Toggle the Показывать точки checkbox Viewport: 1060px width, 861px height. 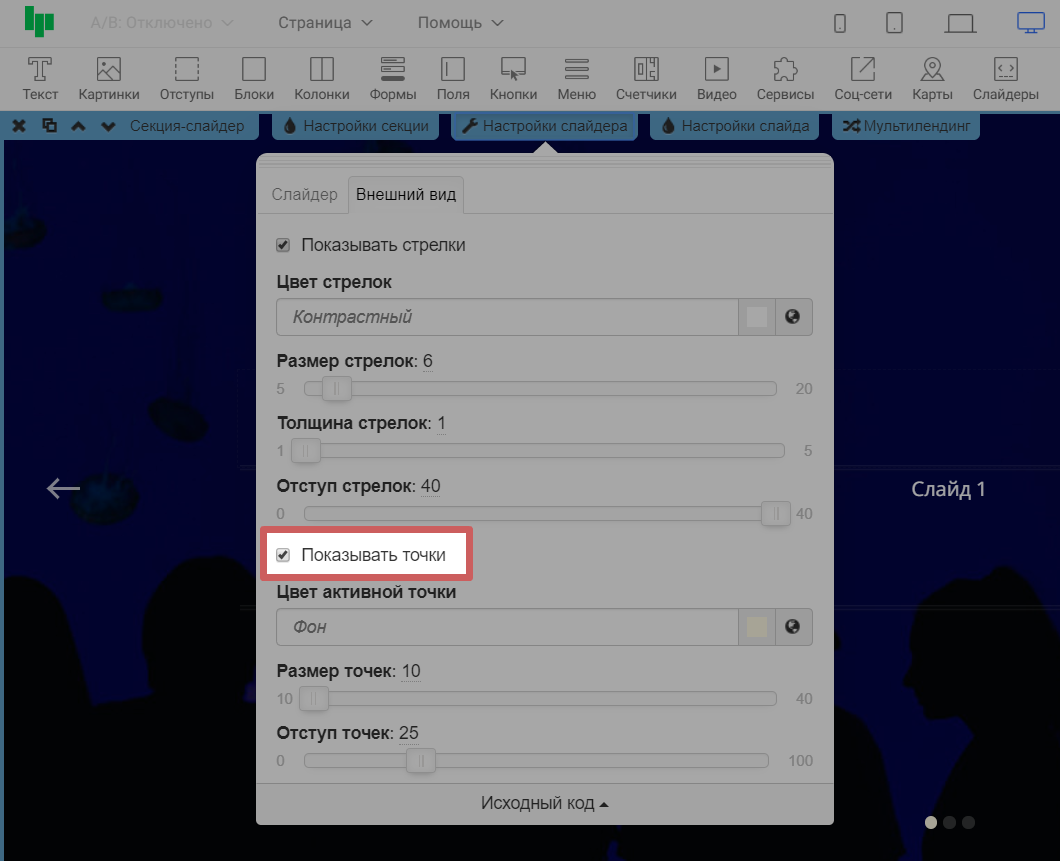[x=283, y=555]
